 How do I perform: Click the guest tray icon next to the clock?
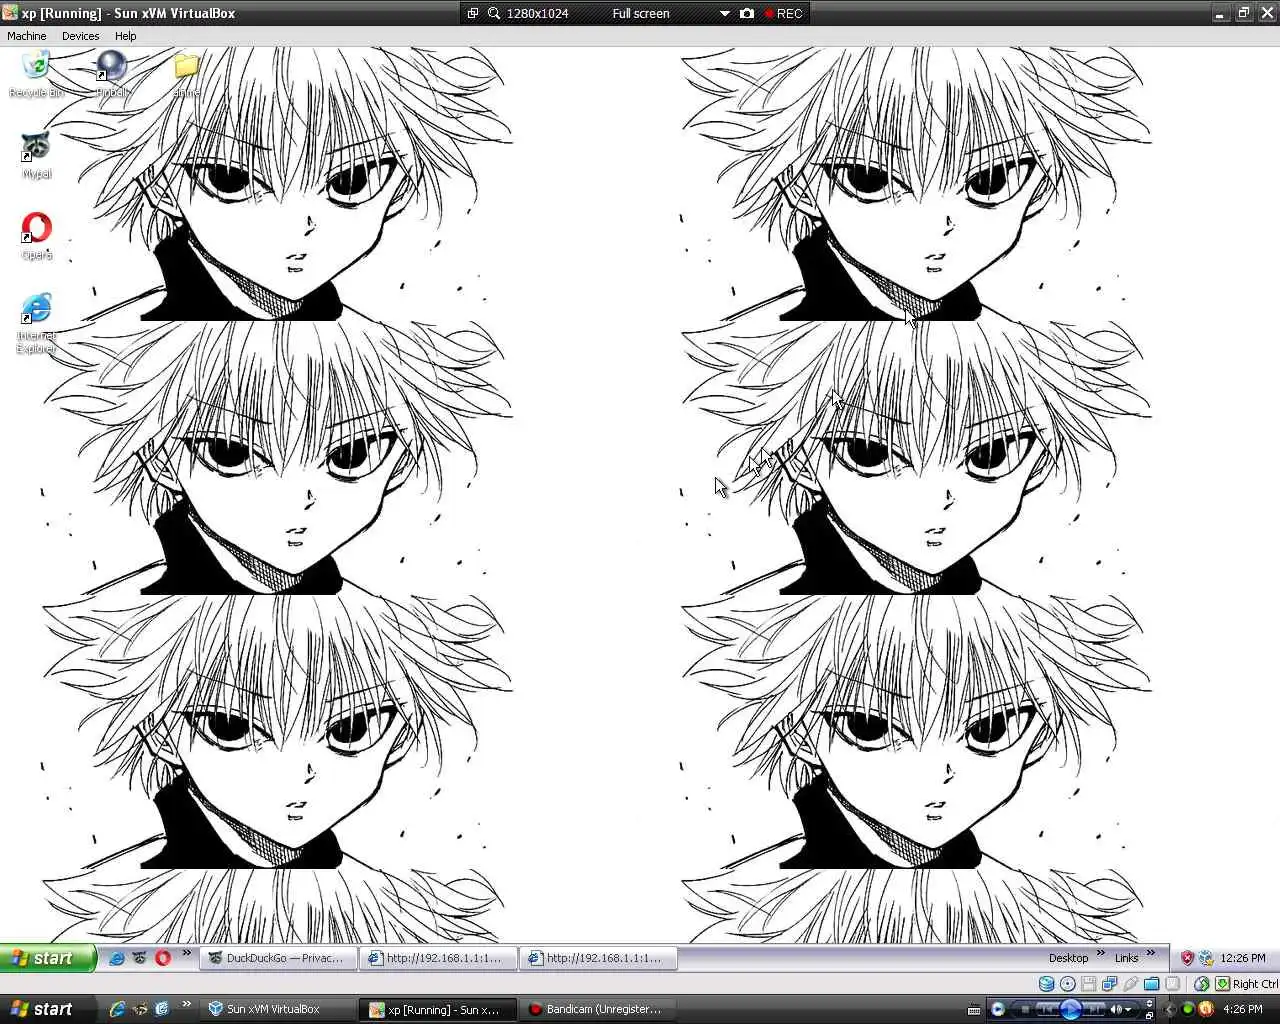(x=1206, y=958)
